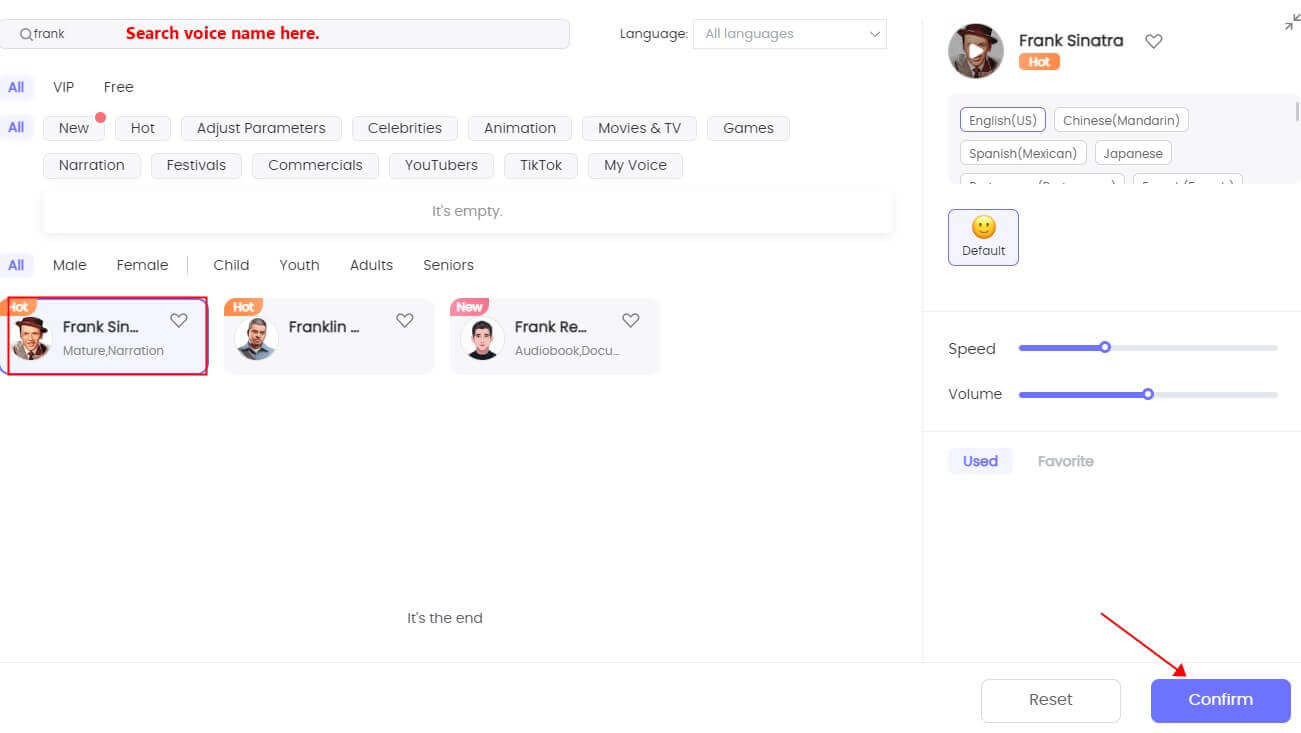Click the Confirm button
Screen dimensions: 1301x733
1221,700
